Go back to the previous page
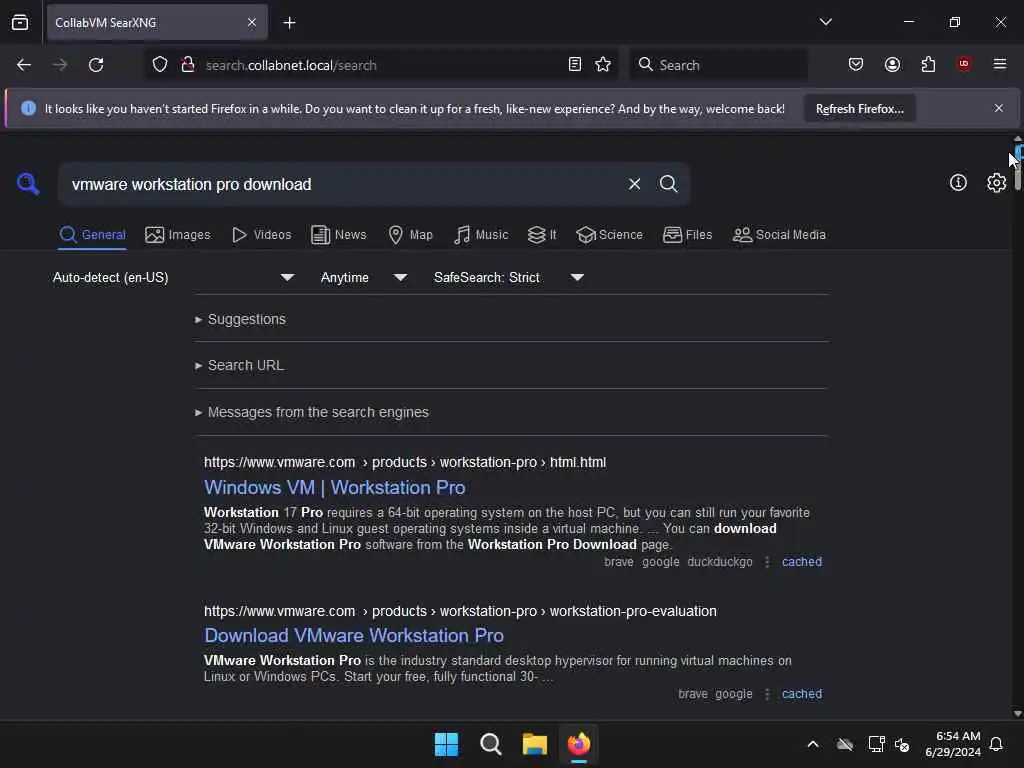Screen dimensions: 1024x768 pos(24,65)
